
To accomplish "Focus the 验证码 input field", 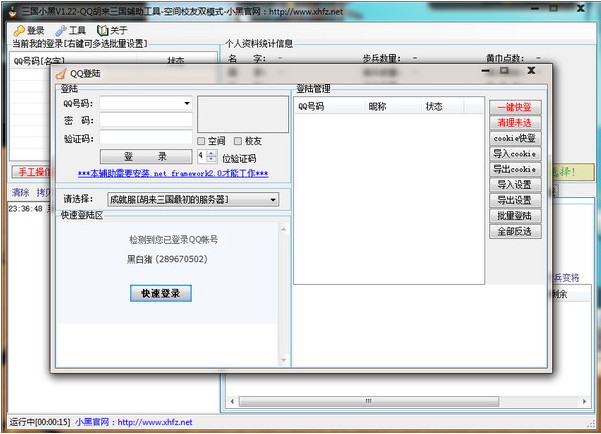I will click(x=146, y=137).
